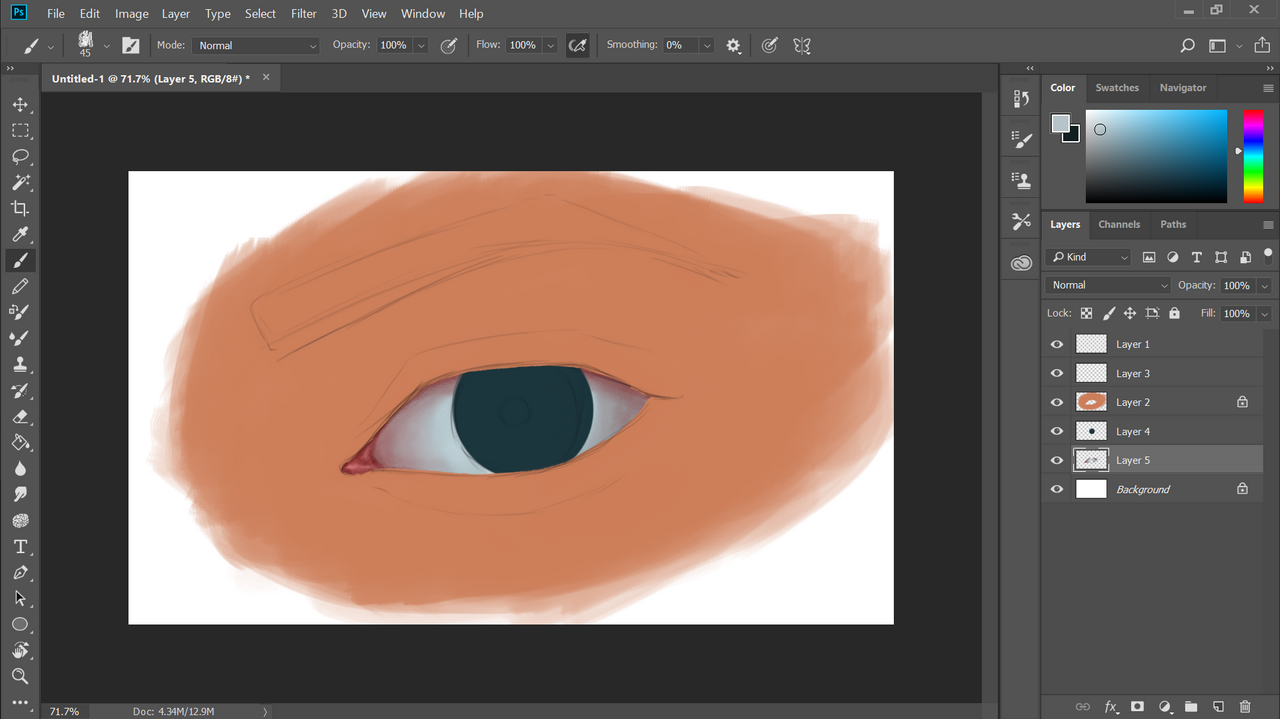Choose the Crop tool
The width and height of the screenshot is (1280, 719).
click(20, 209)
